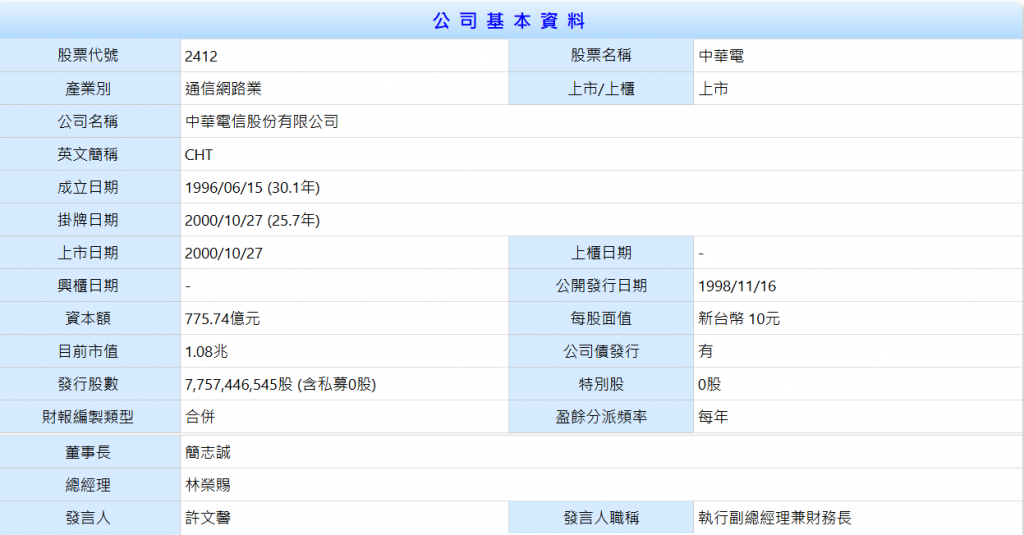
Task: Select chairman name 簡志誠
Action: point(208,452)
